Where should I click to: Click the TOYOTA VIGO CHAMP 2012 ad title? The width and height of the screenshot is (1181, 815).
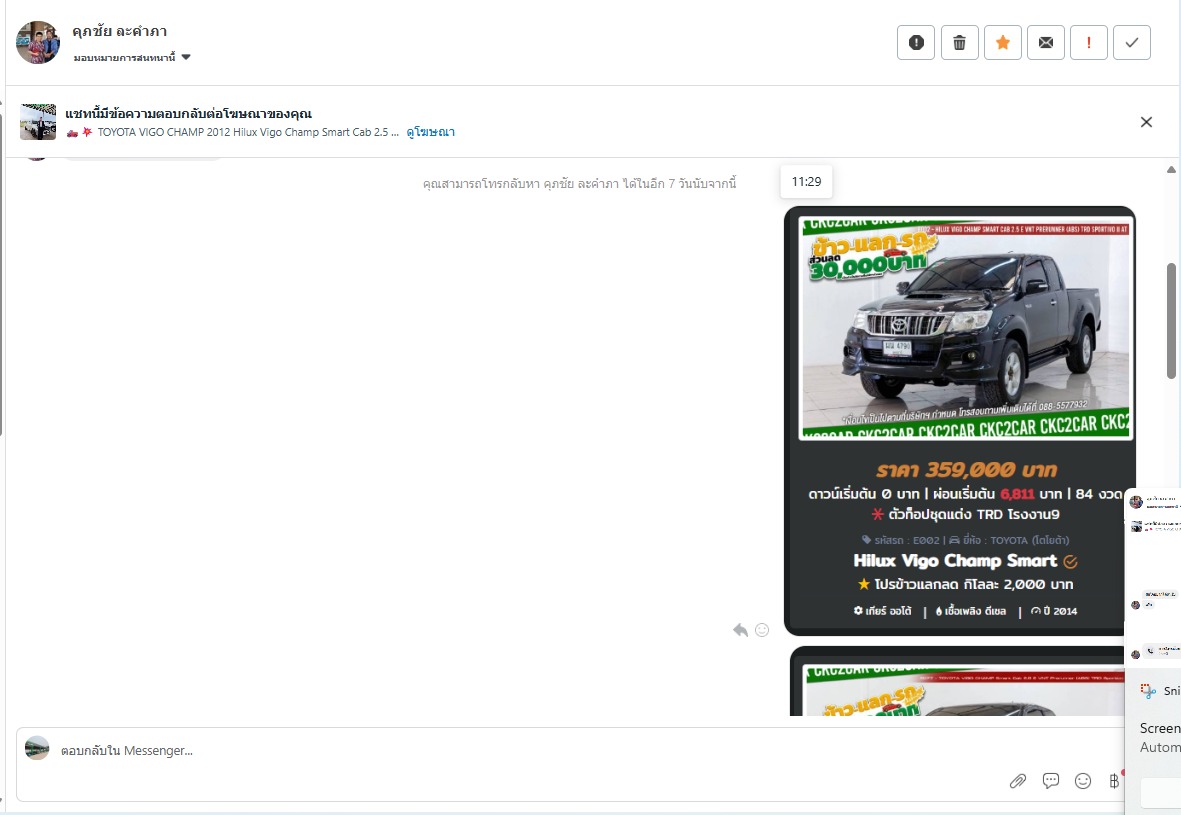[248, 132]
